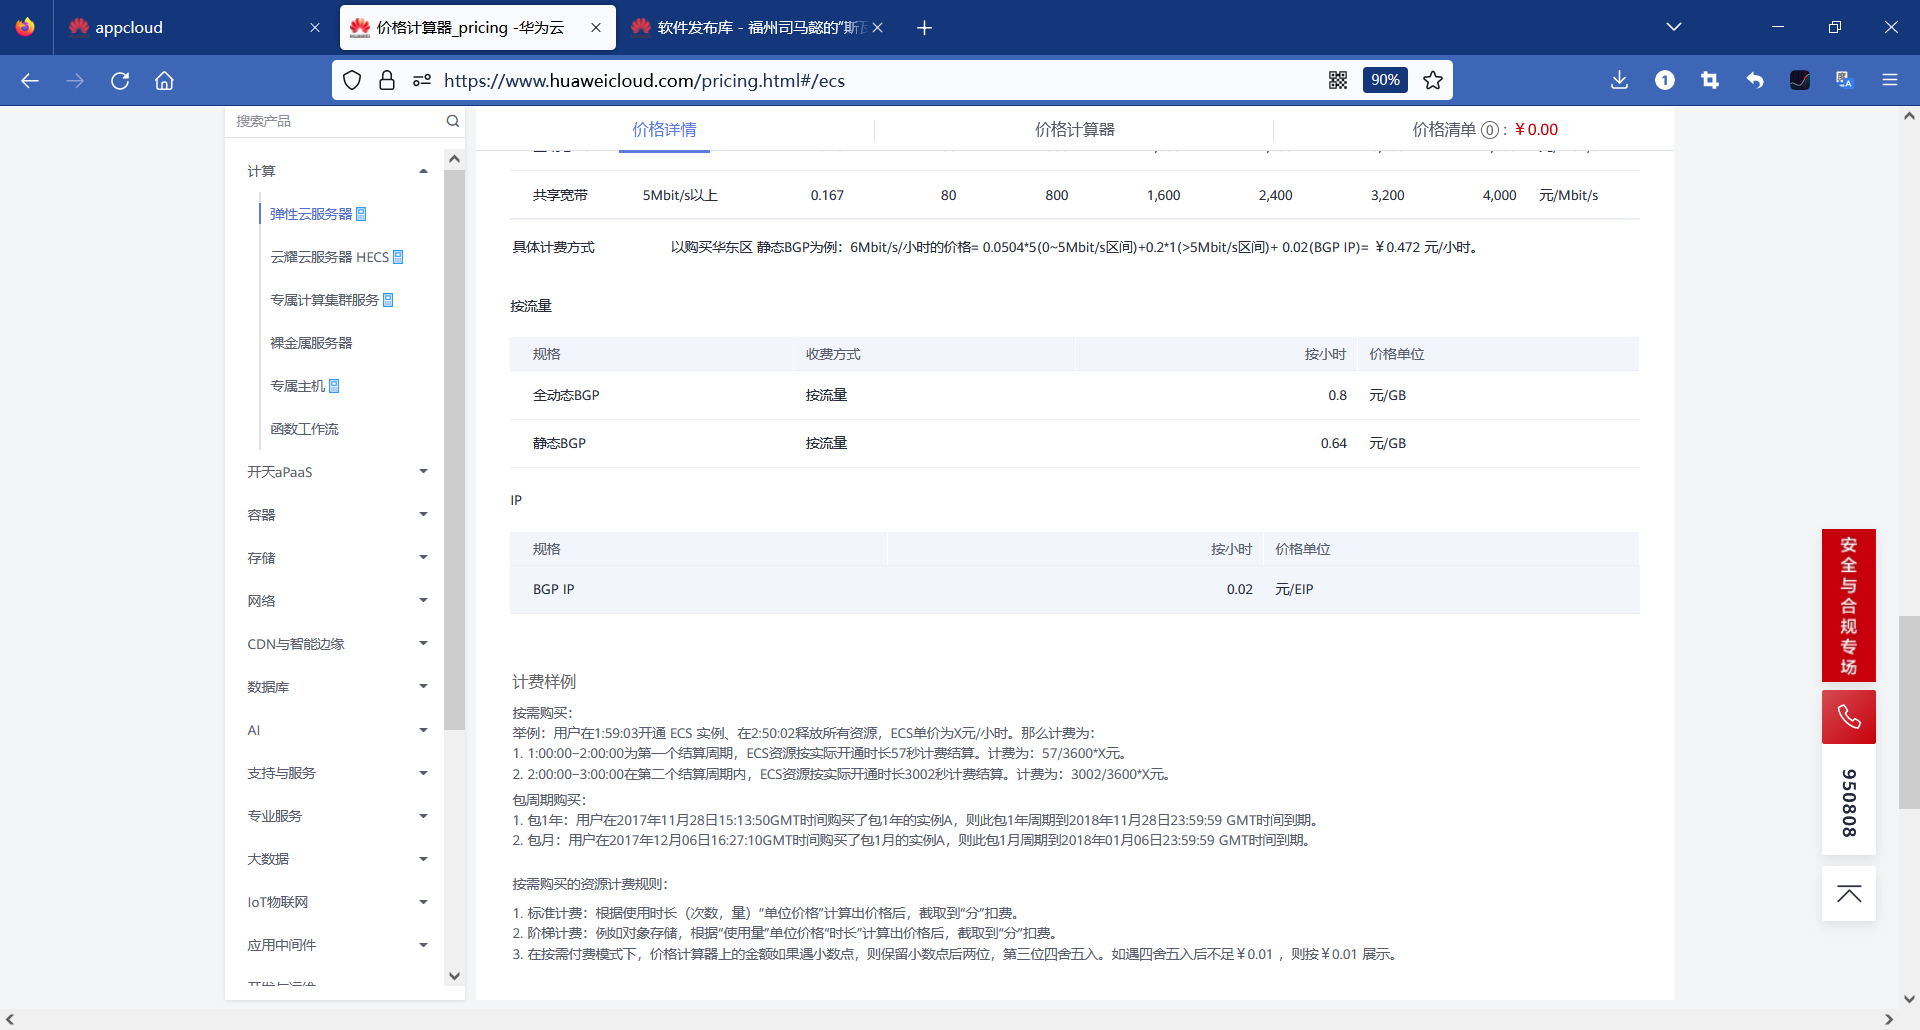Expand the IoT物联网 category
This screenshot has height=1030, width=1920.
pyautogui.click(x=423, y=902)
